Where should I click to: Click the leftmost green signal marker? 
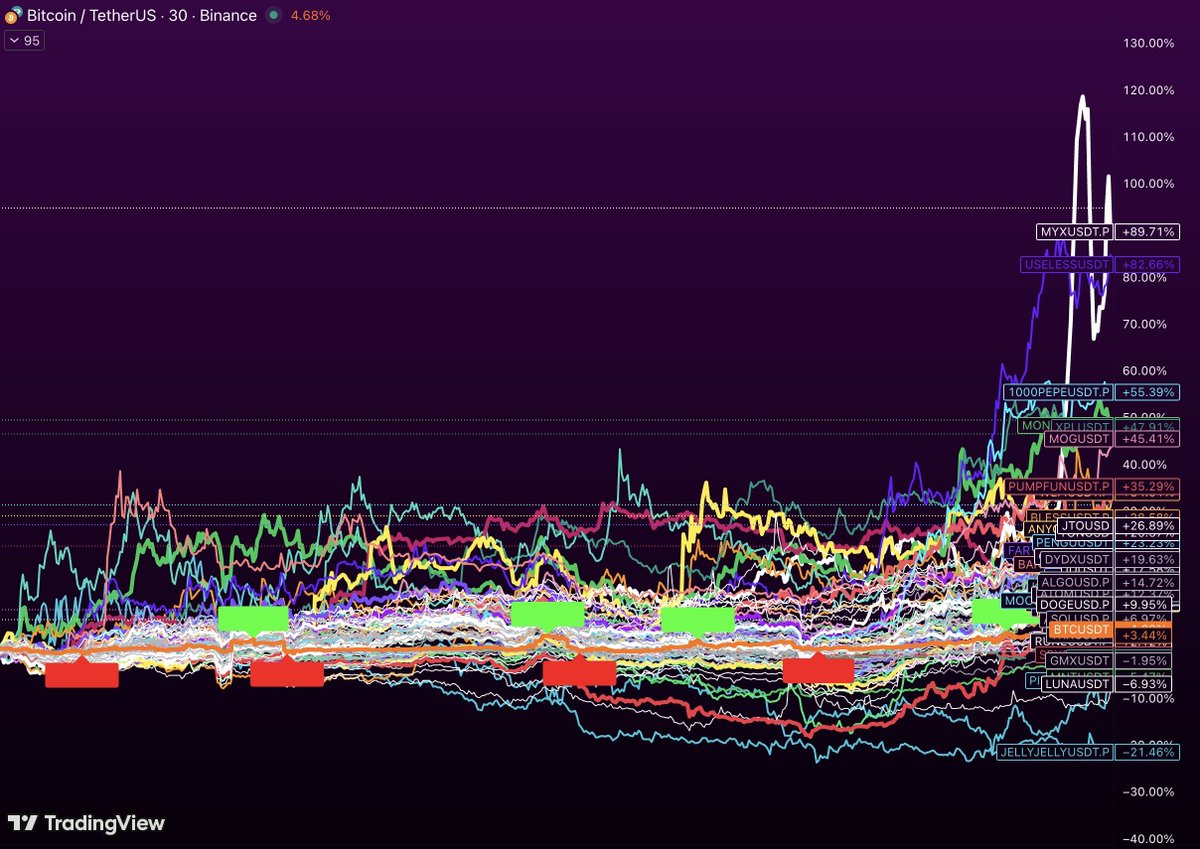point(253,618)
